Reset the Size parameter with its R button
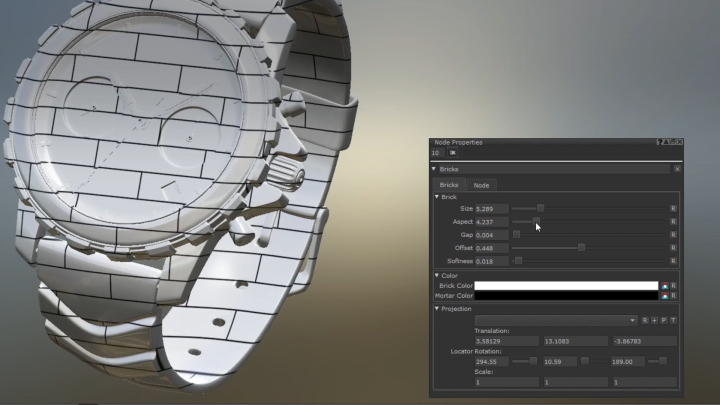This screenshot has width=720, height=405. [x=673, y=208]
